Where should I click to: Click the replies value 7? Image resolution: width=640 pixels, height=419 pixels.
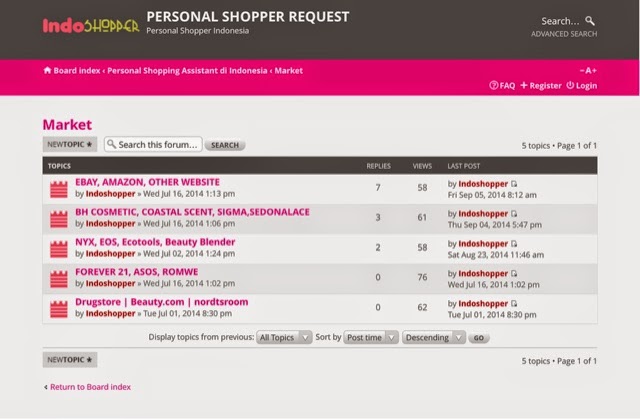pos(378,188)
